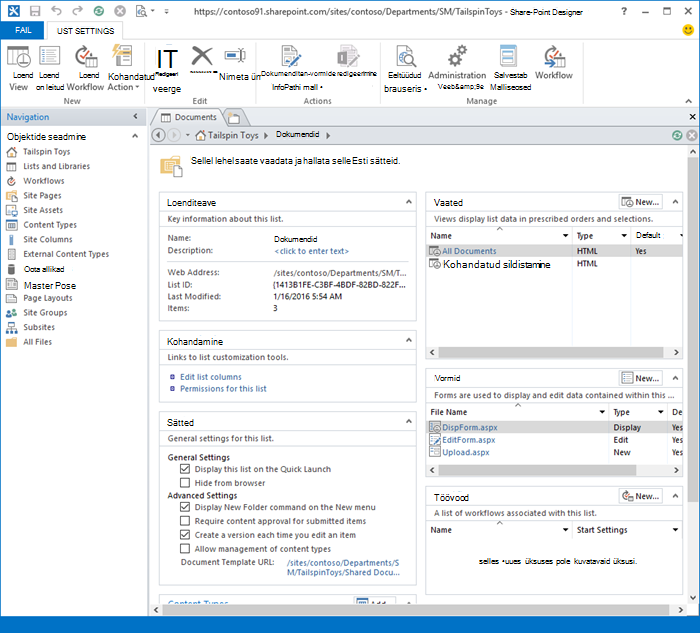
Task: Collapse the Loenditeave section
Action: [x=408, y=202]
